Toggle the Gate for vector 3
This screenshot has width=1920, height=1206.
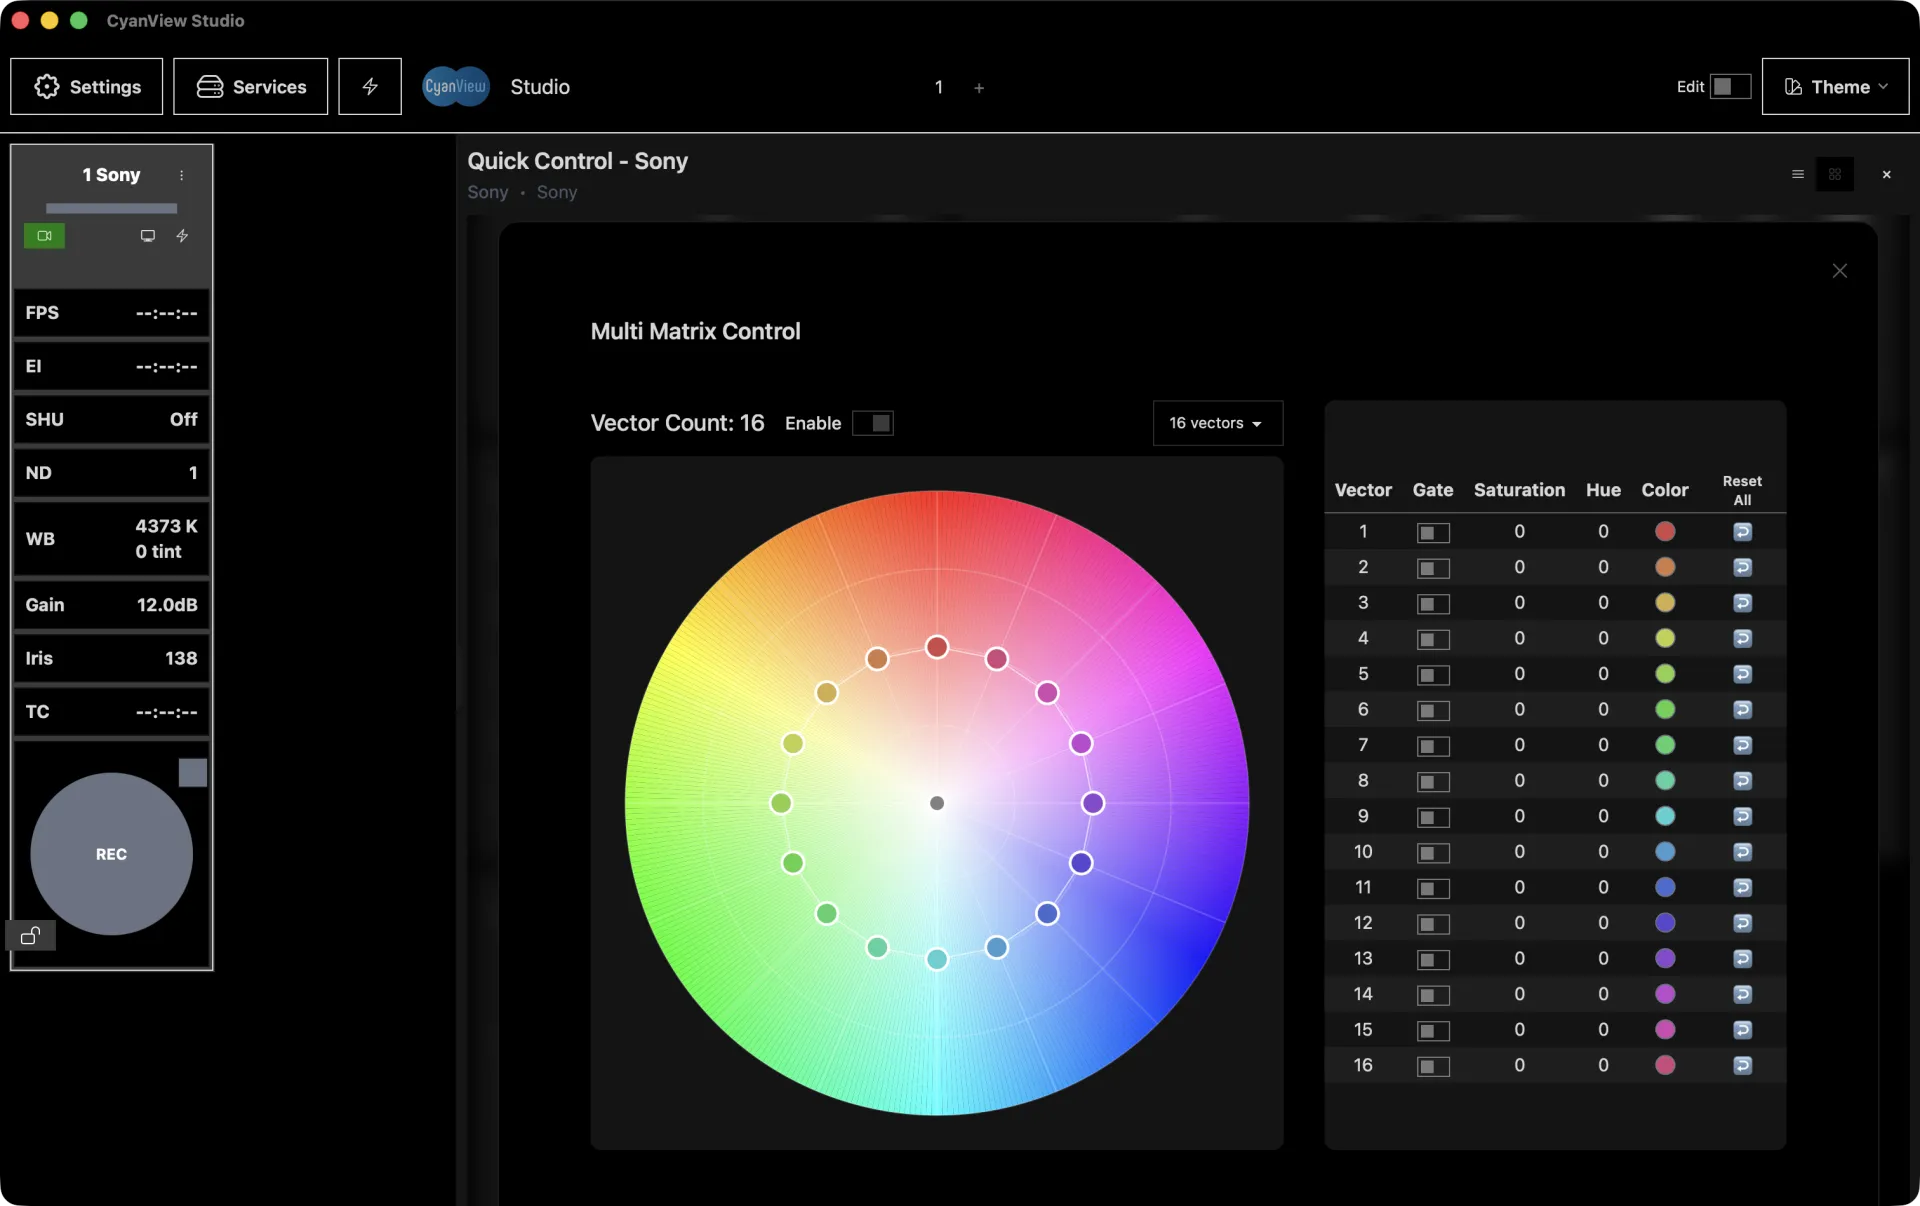tap(1433, 604)
